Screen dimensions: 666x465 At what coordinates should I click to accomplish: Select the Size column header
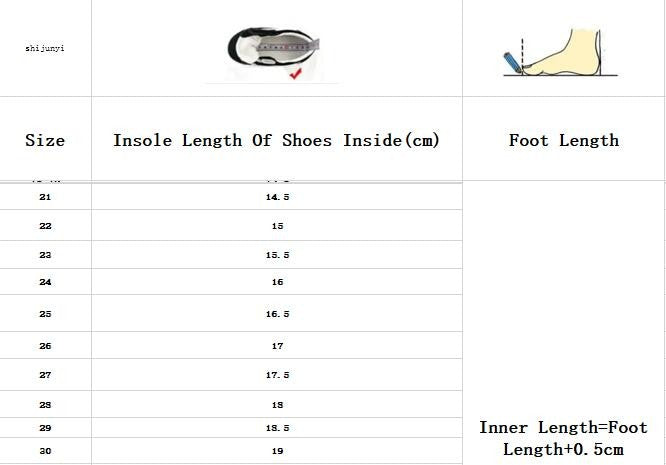pos(45,140)
